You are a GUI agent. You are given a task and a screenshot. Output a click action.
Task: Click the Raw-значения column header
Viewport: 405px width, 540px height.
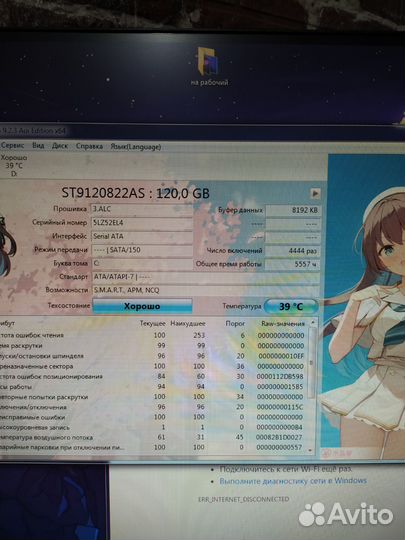[283, 323]
